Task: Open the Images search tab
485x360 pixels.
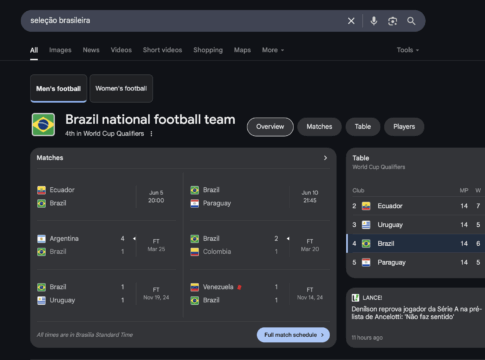Action: [x=60, y=50]
